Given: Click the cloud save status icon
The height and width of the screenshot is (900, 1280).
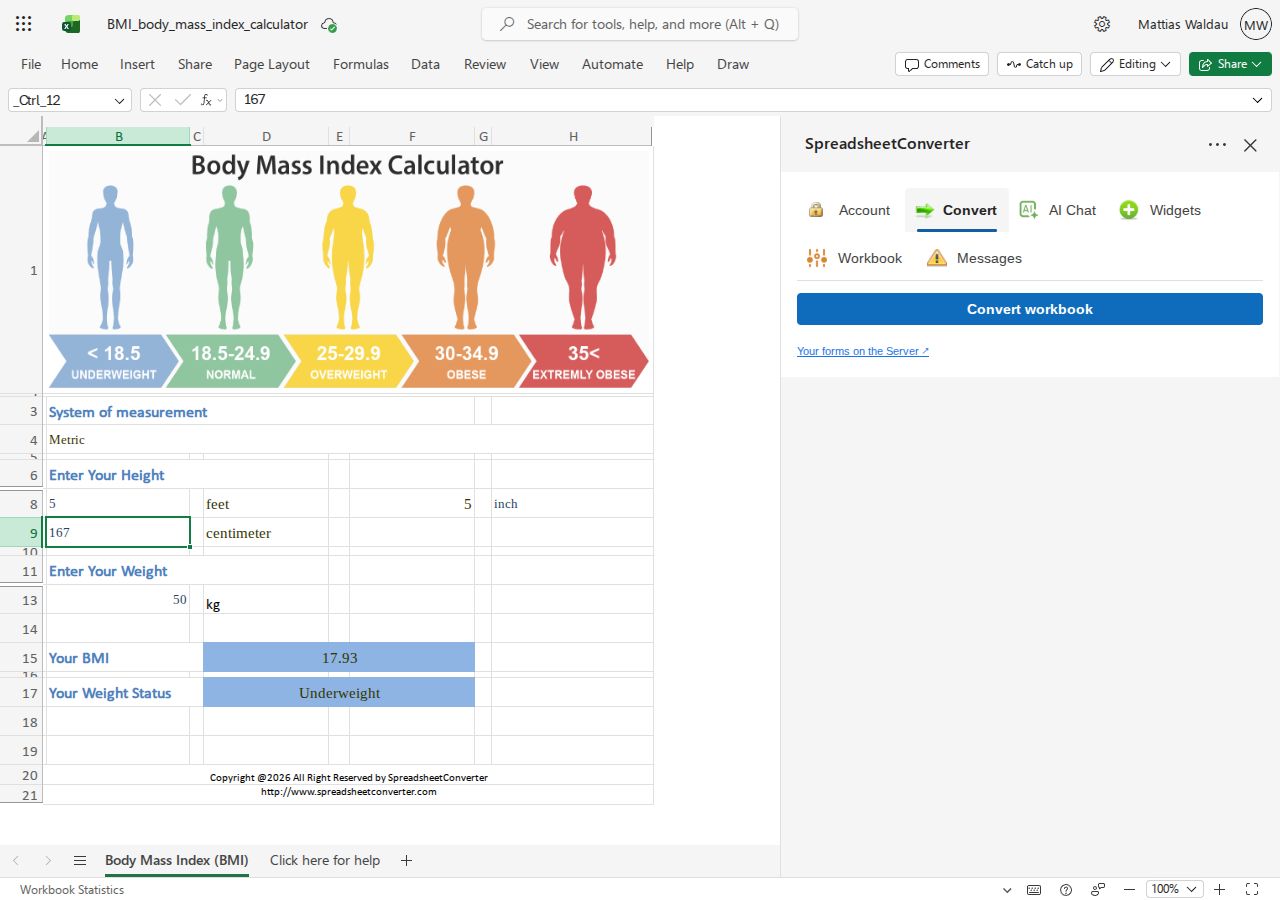Looking at the screenshot, I should [329, 25].
